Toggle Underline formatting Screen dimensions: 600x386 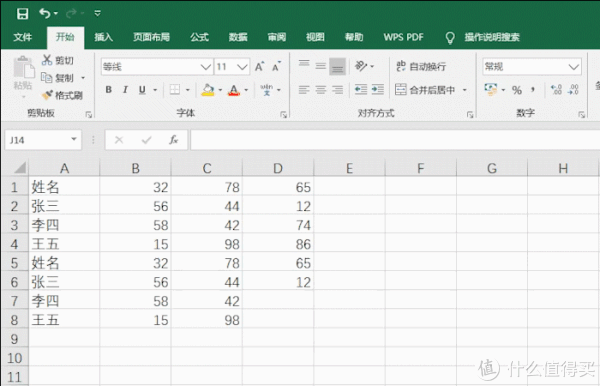pyautogui.click(x=142, y=90)
